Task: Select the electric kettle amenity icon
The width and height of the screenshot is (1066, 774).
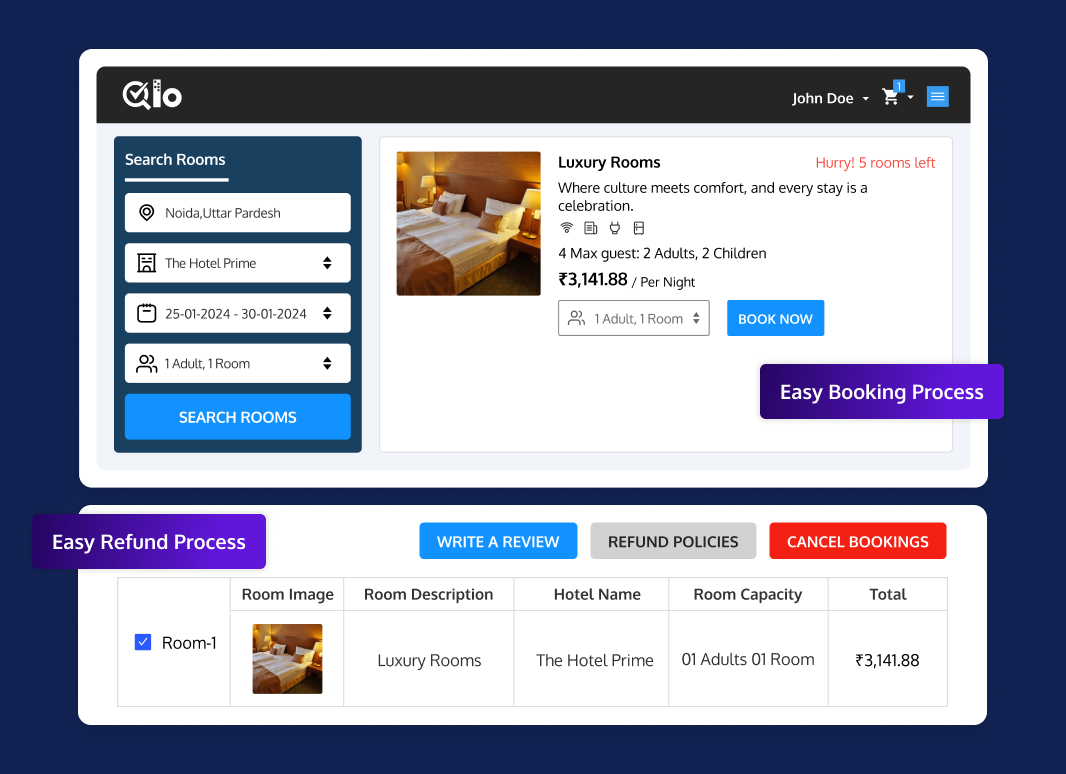Action: pyautogui.click(x=612, y=227)
